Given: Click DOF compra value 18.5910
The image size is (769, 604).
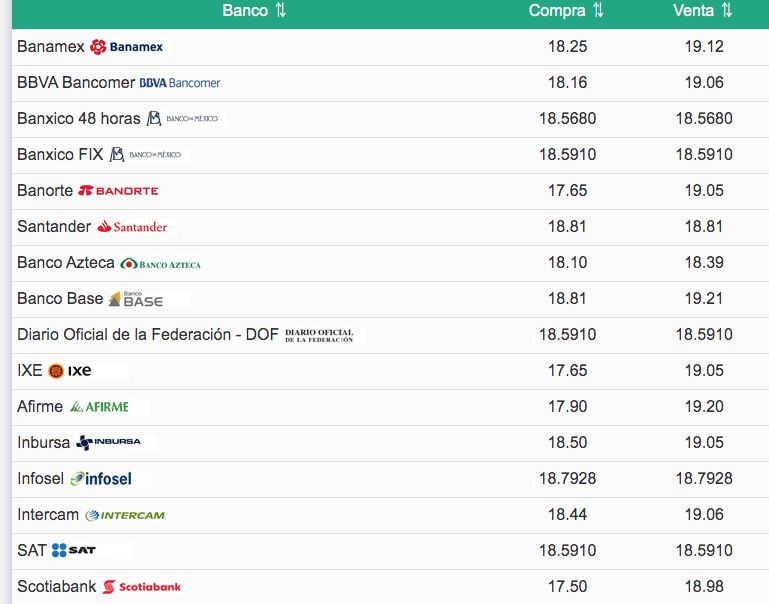Looking at the screenshot, I should (x=567, y=334).
